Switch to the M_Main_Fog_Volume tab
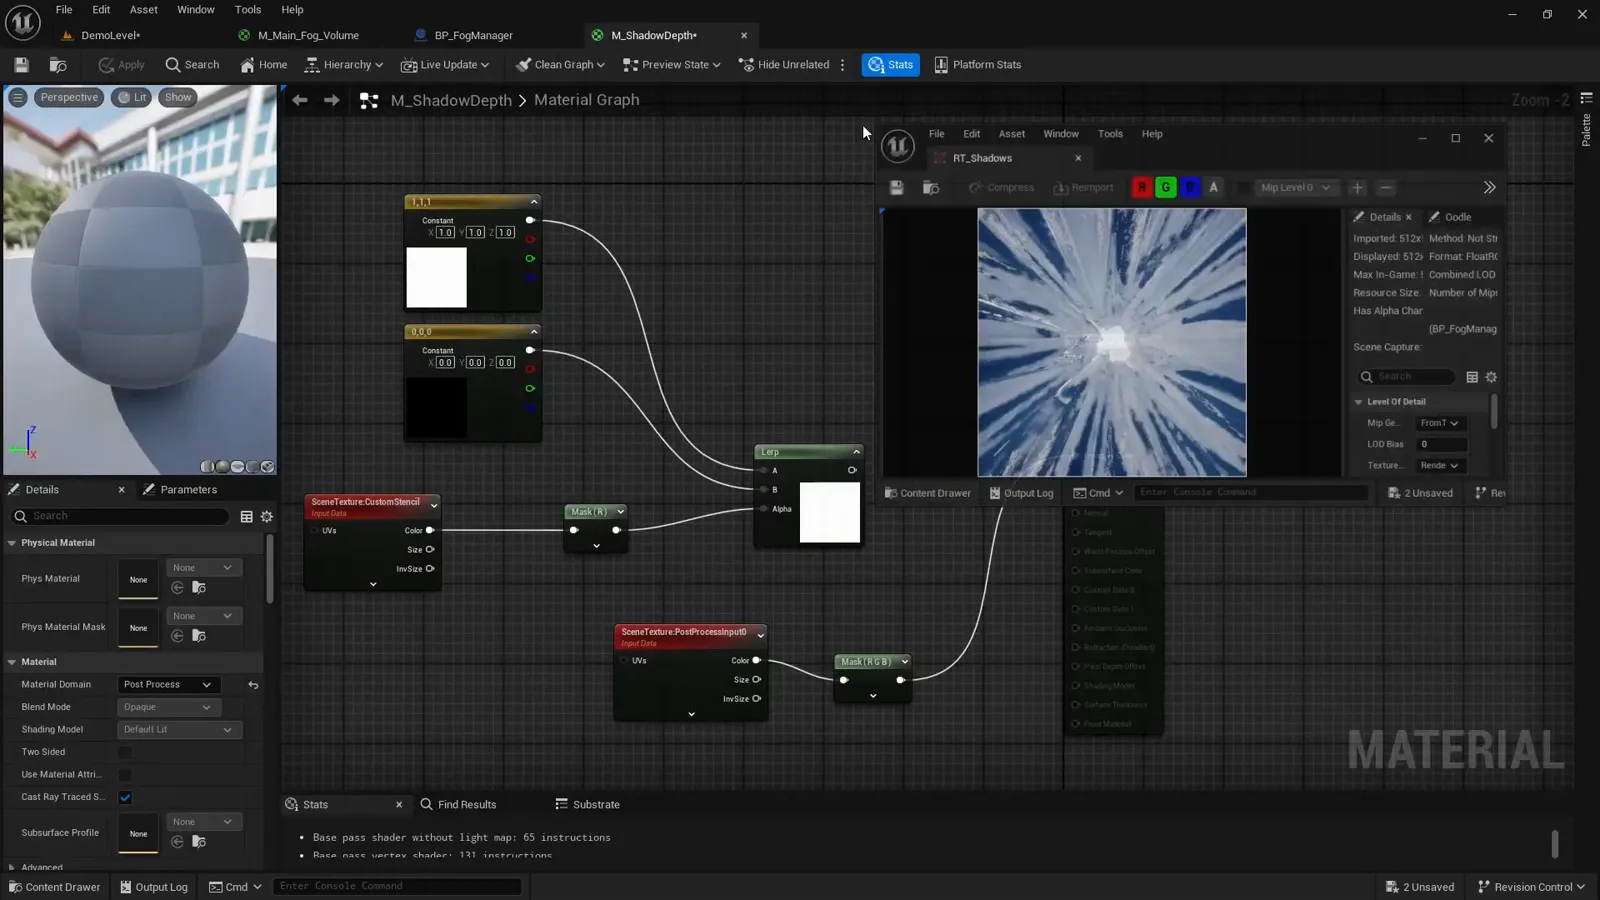The width and height of the screenshot is (1600, 900). pyautogui.click(x=308, y=35)
